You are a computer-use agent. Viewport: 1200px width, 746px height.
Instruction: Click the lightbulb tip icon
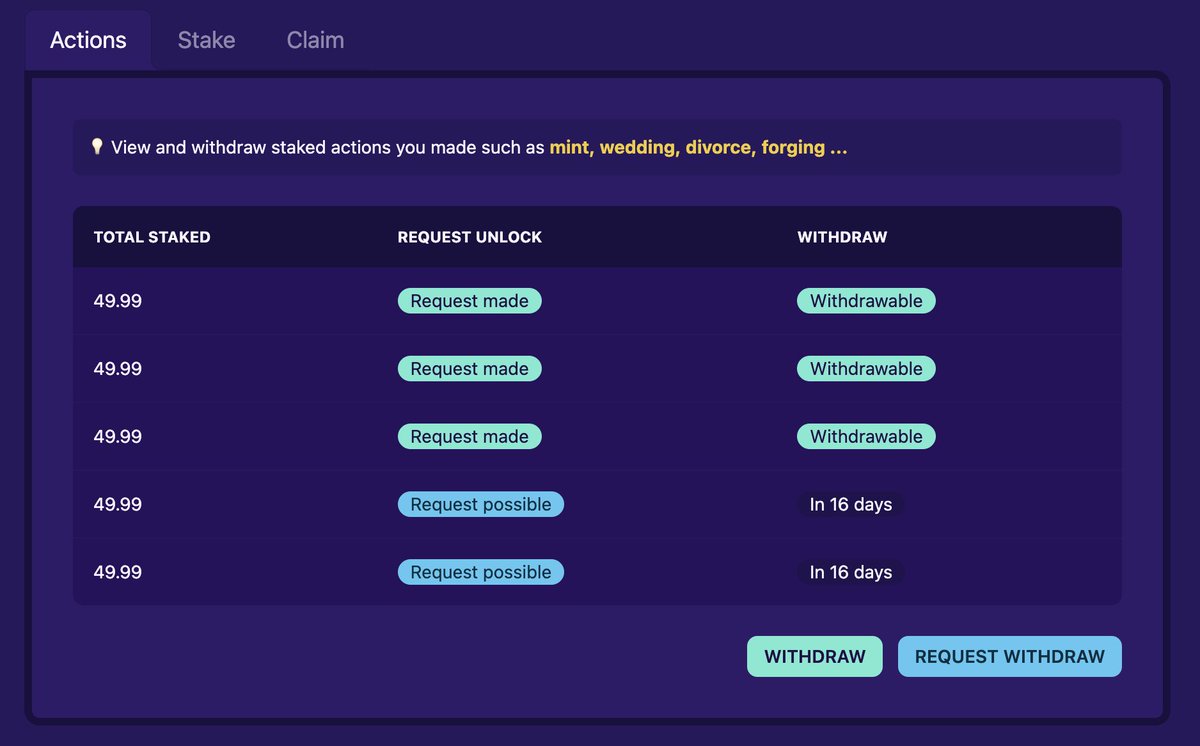[97, 147]
